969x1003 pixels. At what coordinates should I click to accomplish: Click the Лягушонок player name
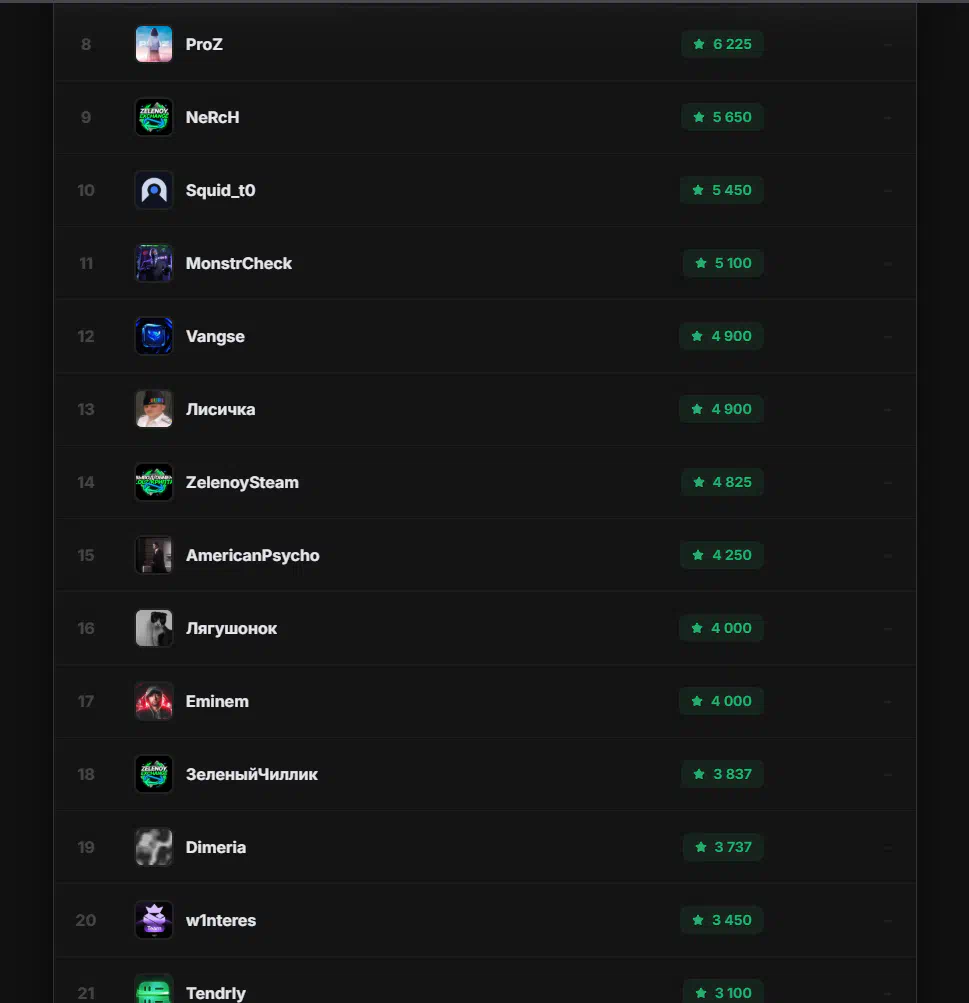pos(231,628)
